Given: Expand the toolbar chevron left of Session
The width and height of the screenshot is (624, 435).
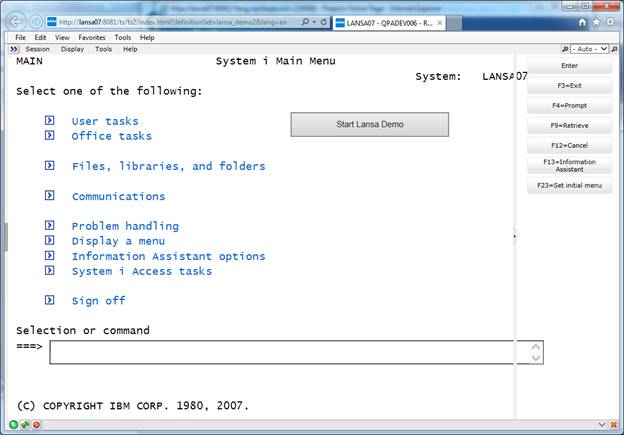Looking at the screenshot, I should tap(14, 48).
